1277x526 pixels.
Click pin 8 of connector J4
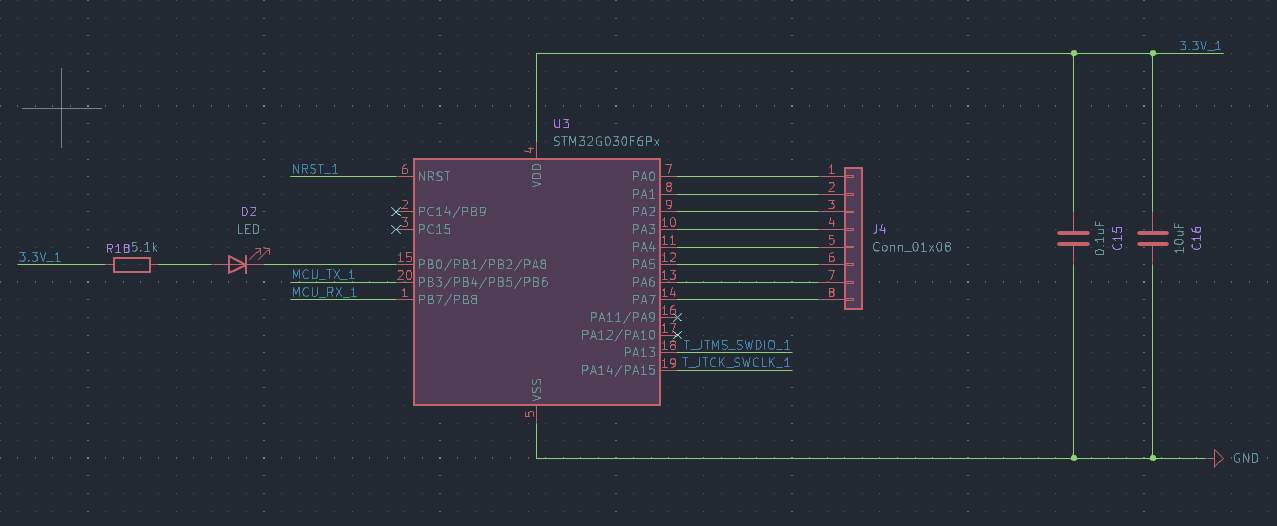click(831, 293)
